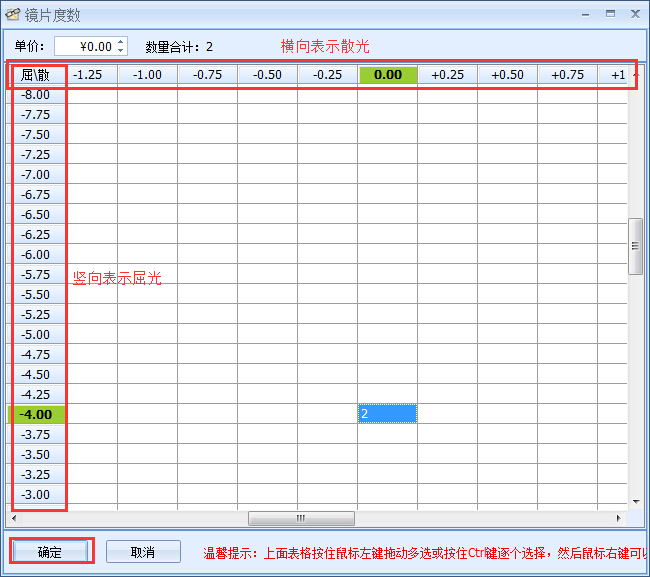Select the -7.50 row header

(36, 135)
